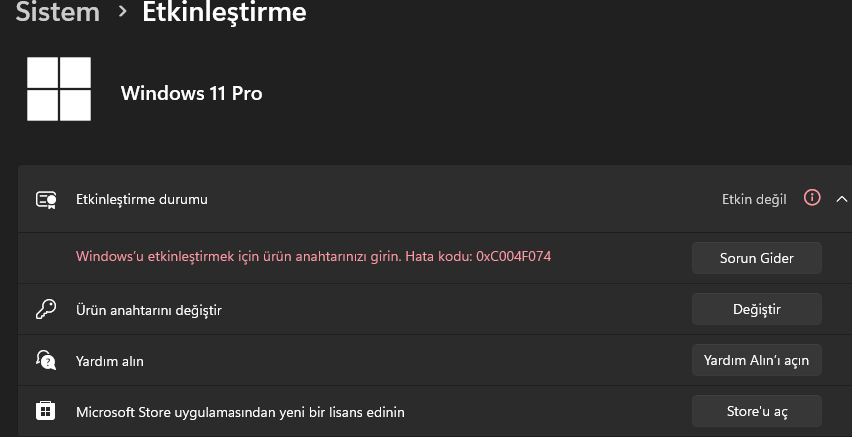
Task: Click the Microsoft Store icon
Action: click(x=45, y=411)
